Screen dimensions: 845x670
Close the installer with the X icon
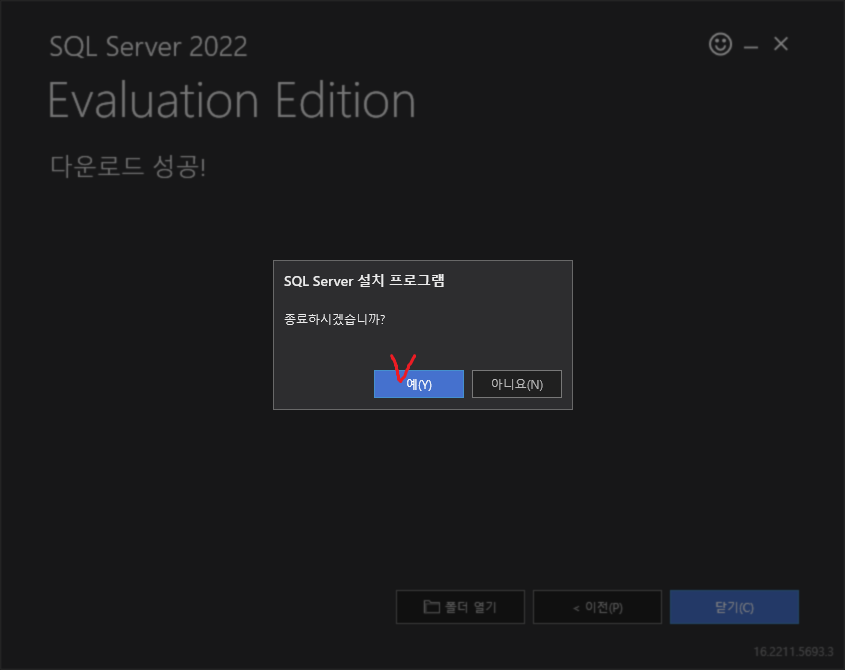click(781, 44)
